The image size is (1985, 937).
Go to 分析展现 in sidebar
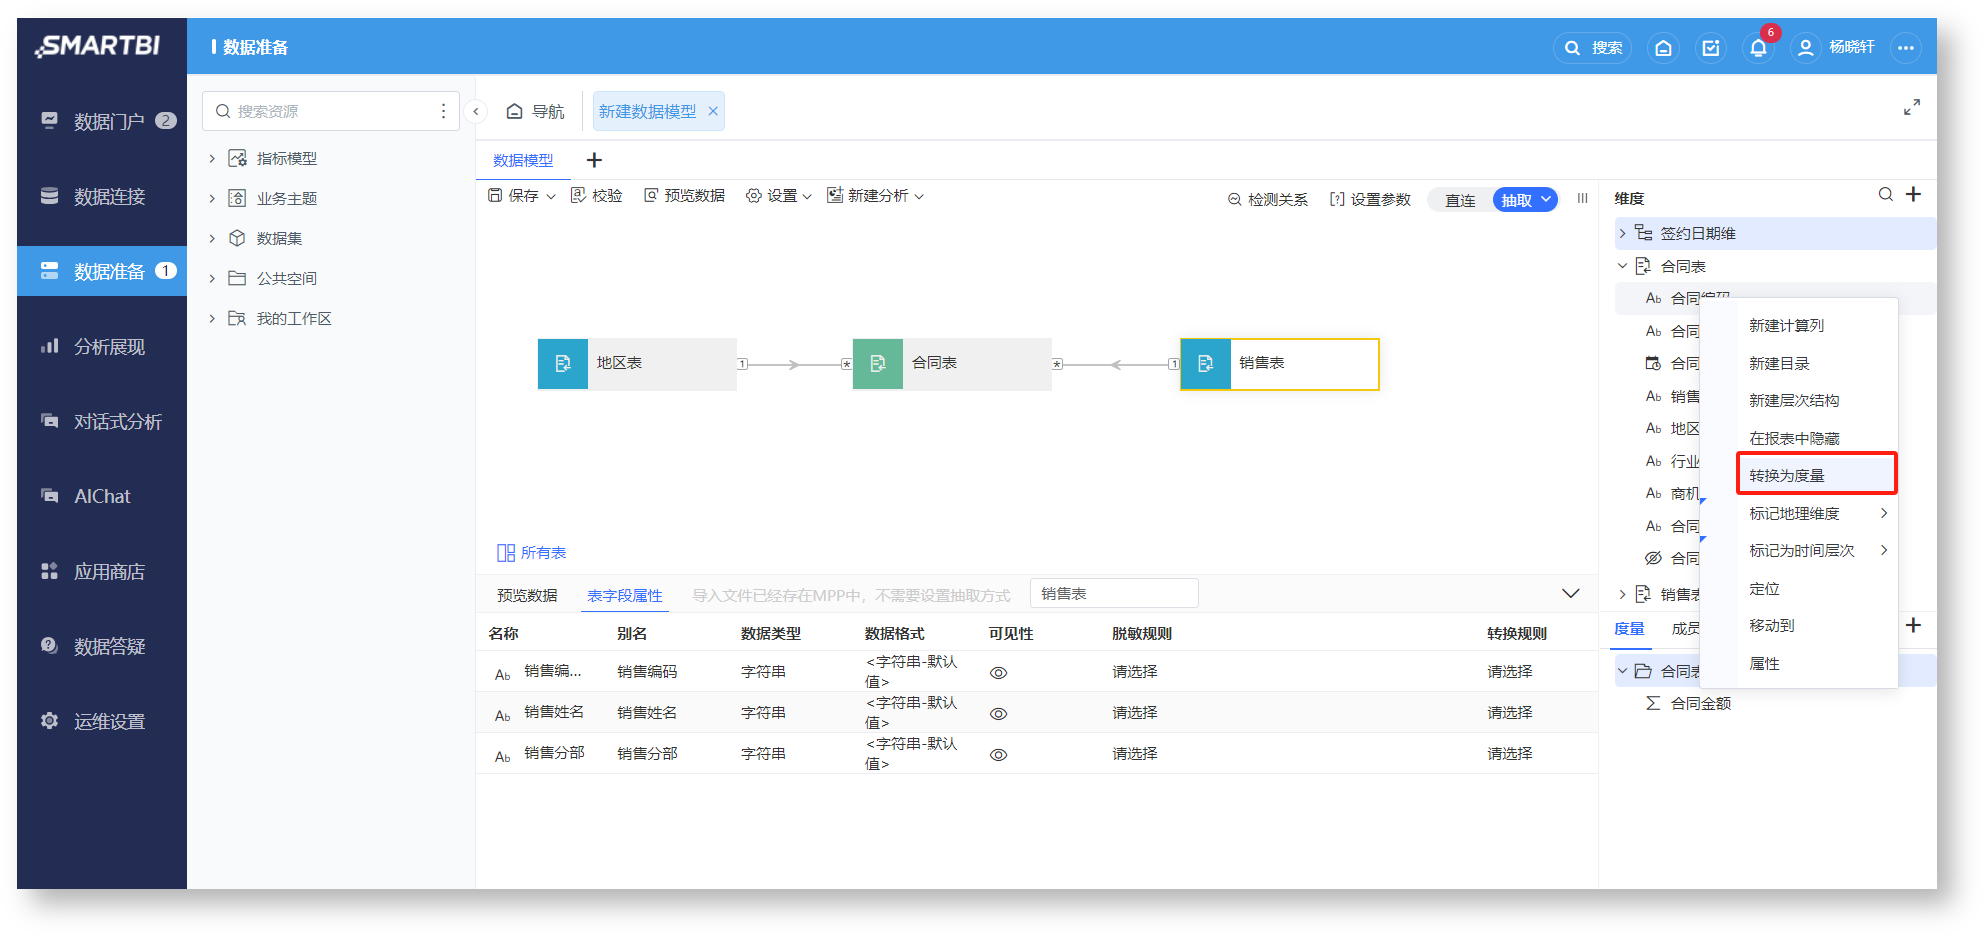tap(102, 346)
